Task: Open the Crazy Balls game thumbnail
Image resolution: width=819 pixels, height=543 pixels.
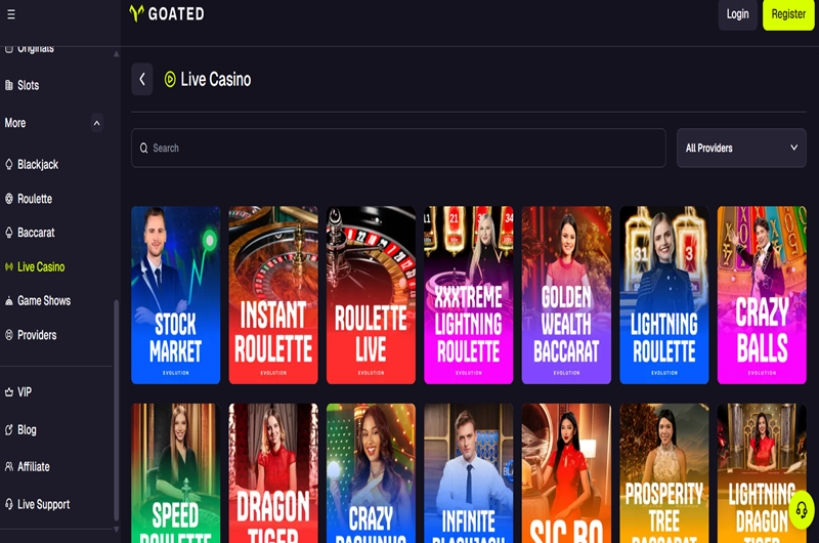Action: click(x=762, y=295)
